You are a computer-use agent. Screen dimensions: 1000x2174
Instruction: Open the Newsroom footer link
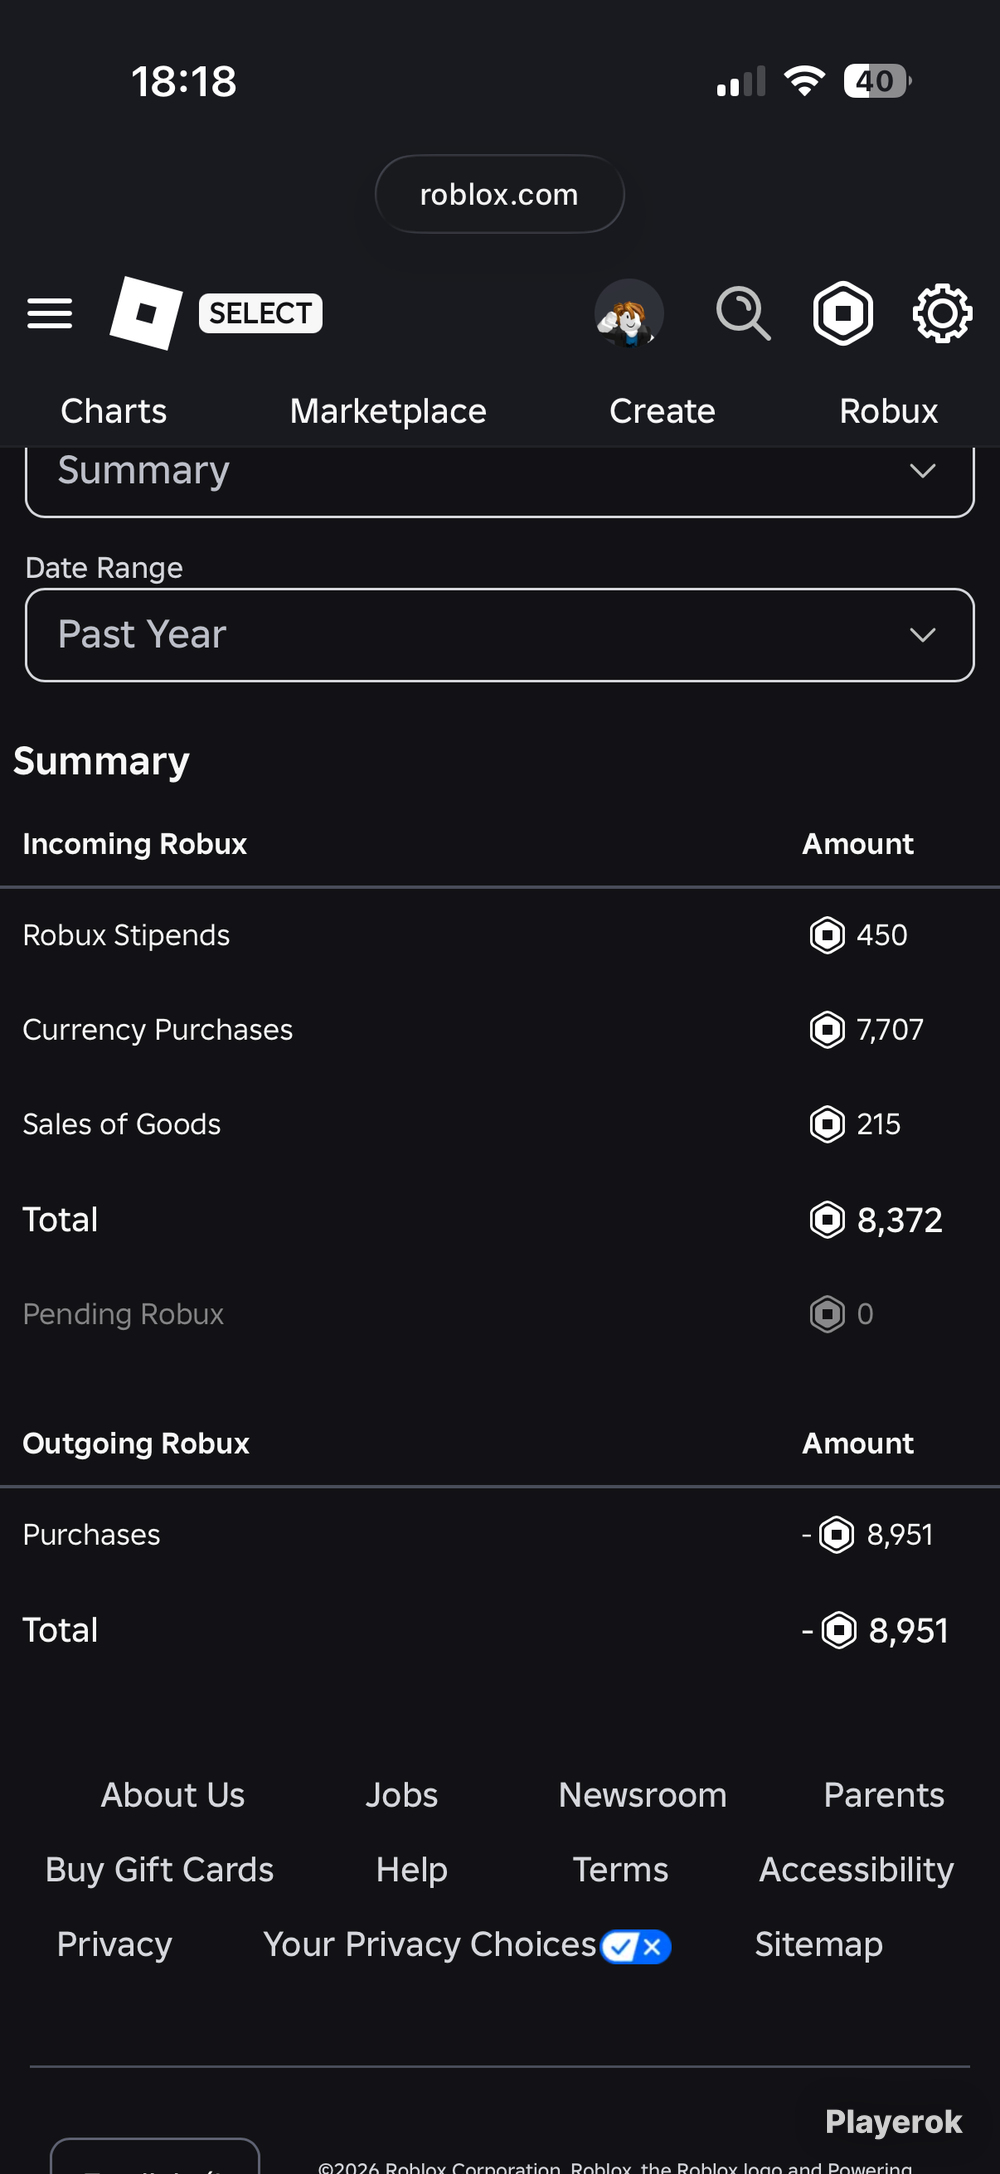coord(643,1795)
